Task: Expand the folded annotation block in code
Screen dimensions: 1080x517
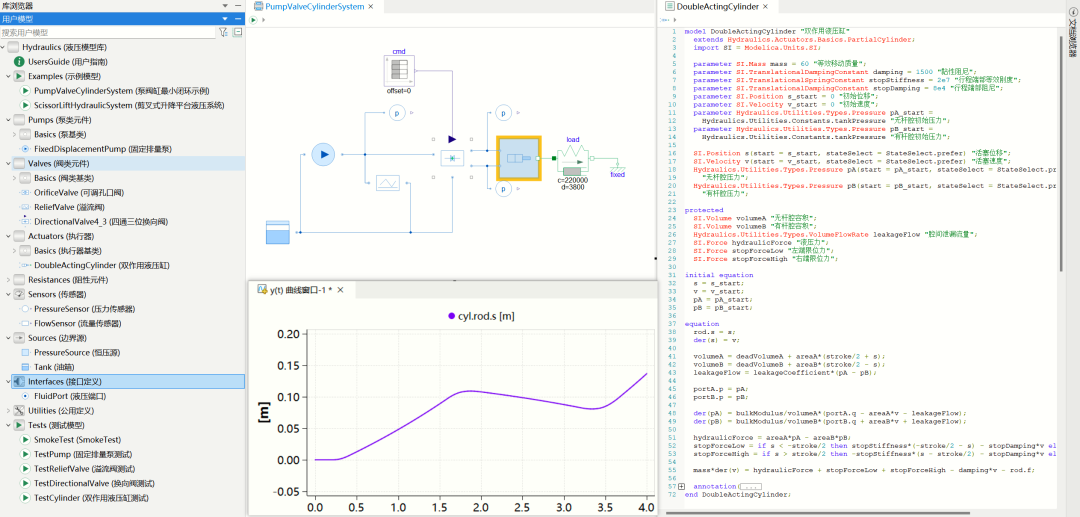Action: tap(682, 487)
